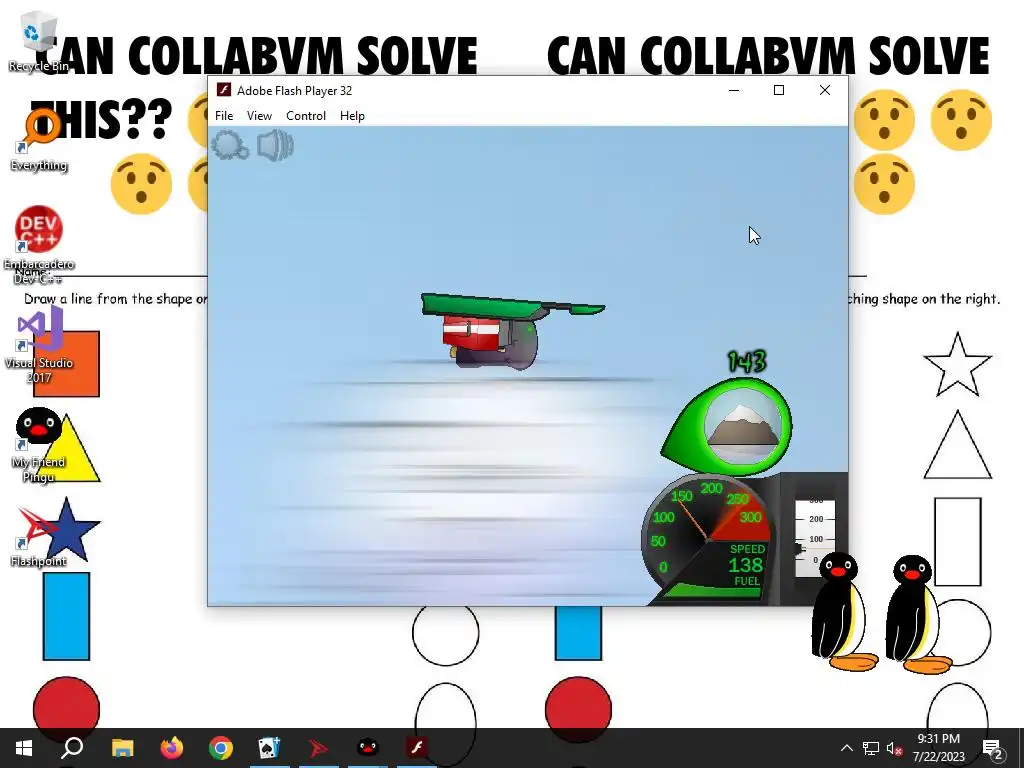This screenshot has height=768, width=1024.
Task: Switch to Flashpoint in the taskbar
Action: 319,748
